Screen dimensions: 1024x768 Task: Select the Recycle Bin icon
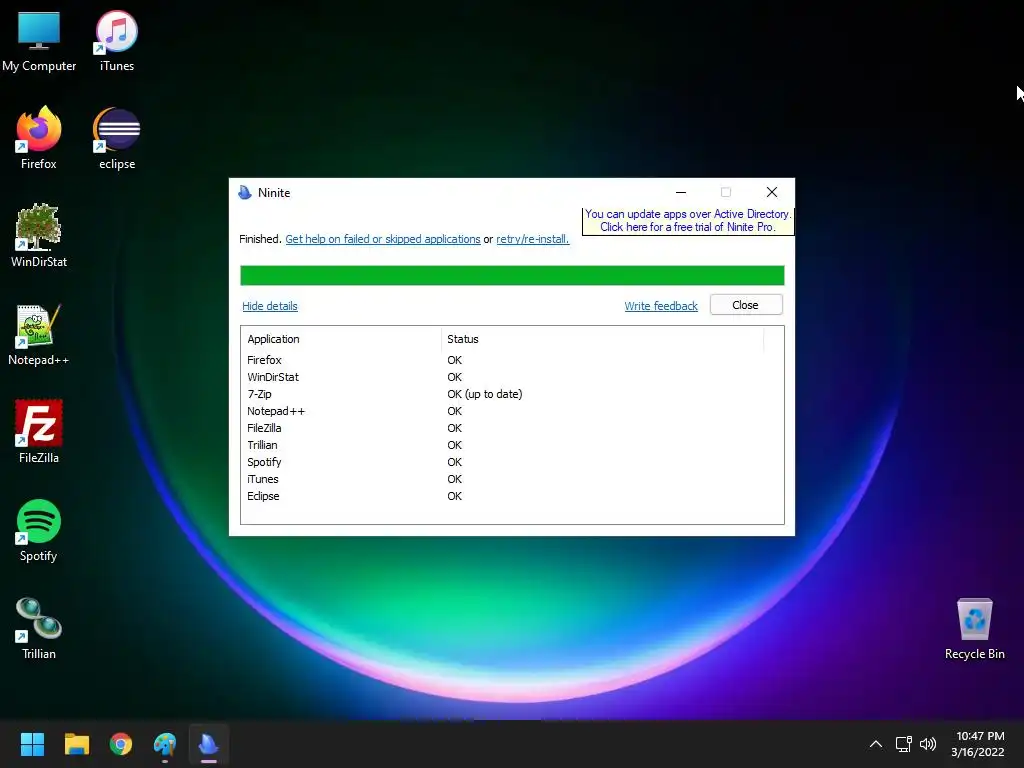974,628
